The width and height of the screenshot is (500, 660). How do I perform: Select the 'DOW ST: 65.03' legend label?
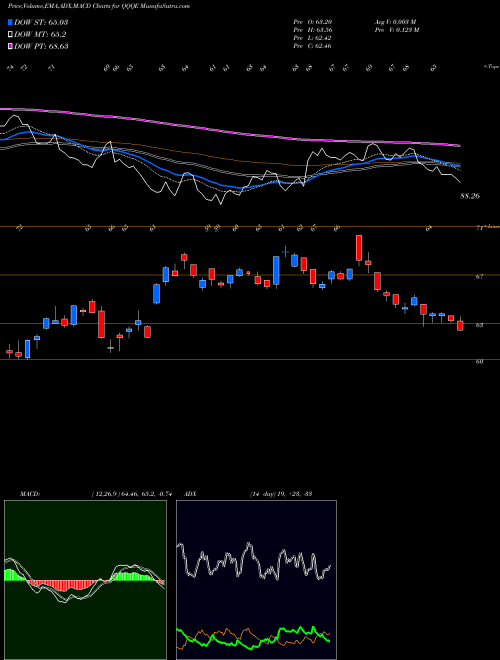point(41,22)
